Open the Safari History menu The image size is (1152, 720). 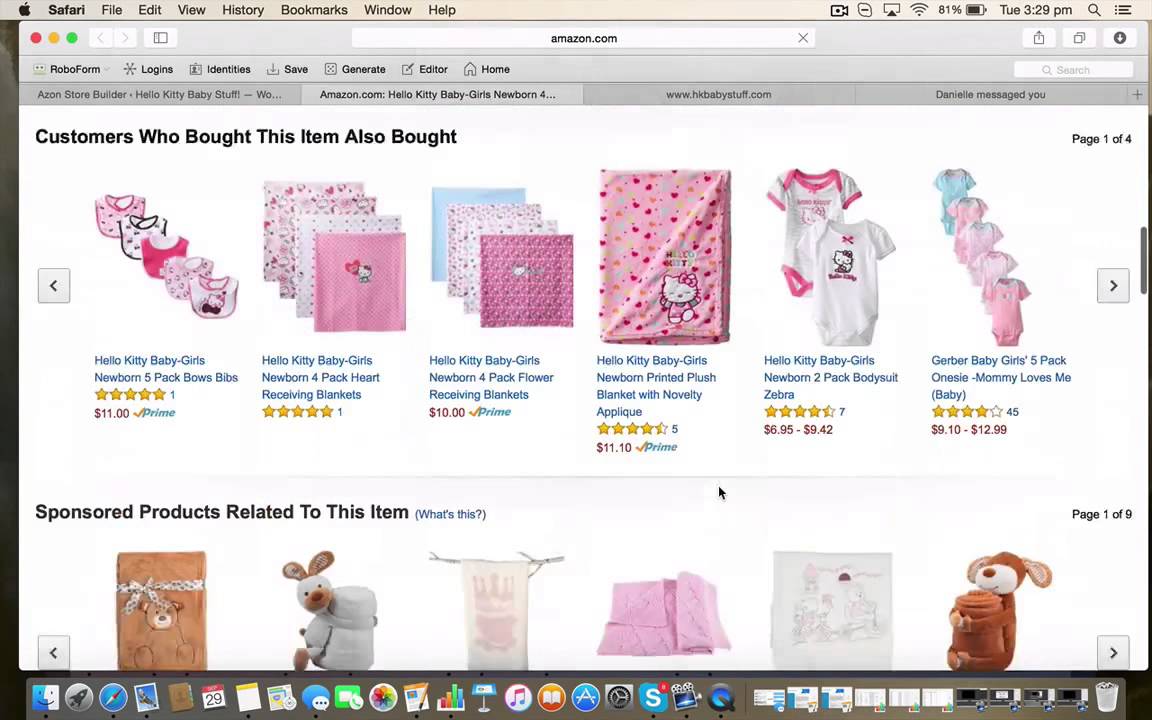point(242,10)
